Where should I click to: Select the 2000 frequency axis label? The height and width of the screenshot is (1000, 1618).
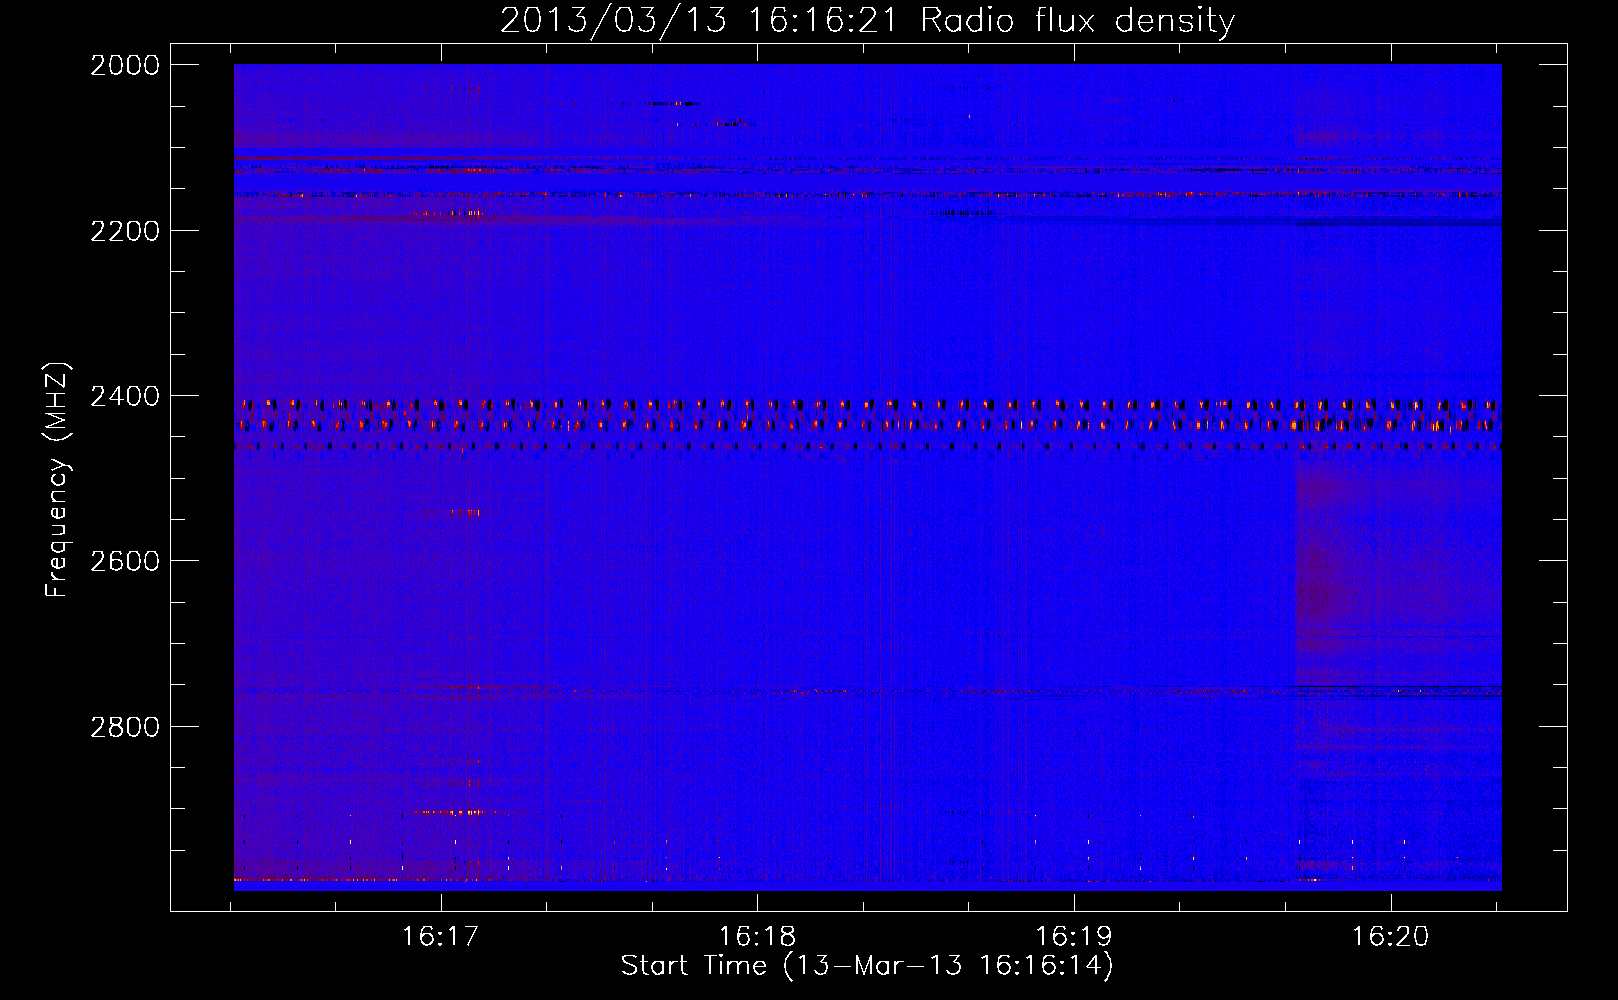click(125, 65)
